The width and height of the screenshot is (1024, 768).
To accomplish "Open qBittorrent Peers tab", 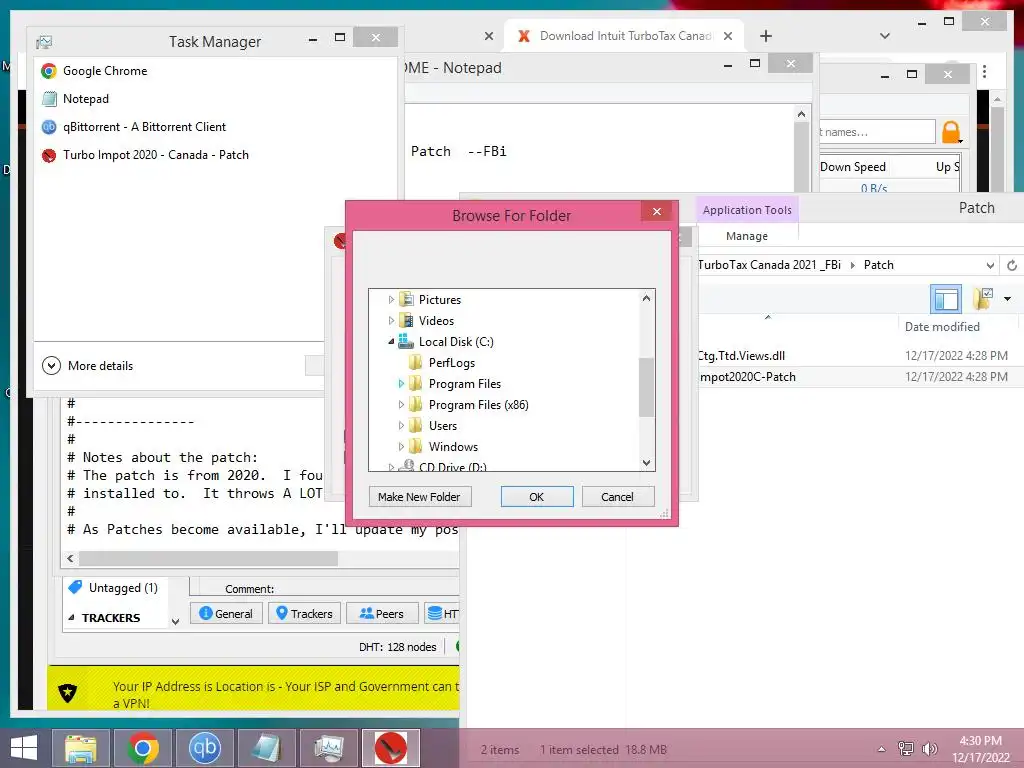I will tap(381, 613).
